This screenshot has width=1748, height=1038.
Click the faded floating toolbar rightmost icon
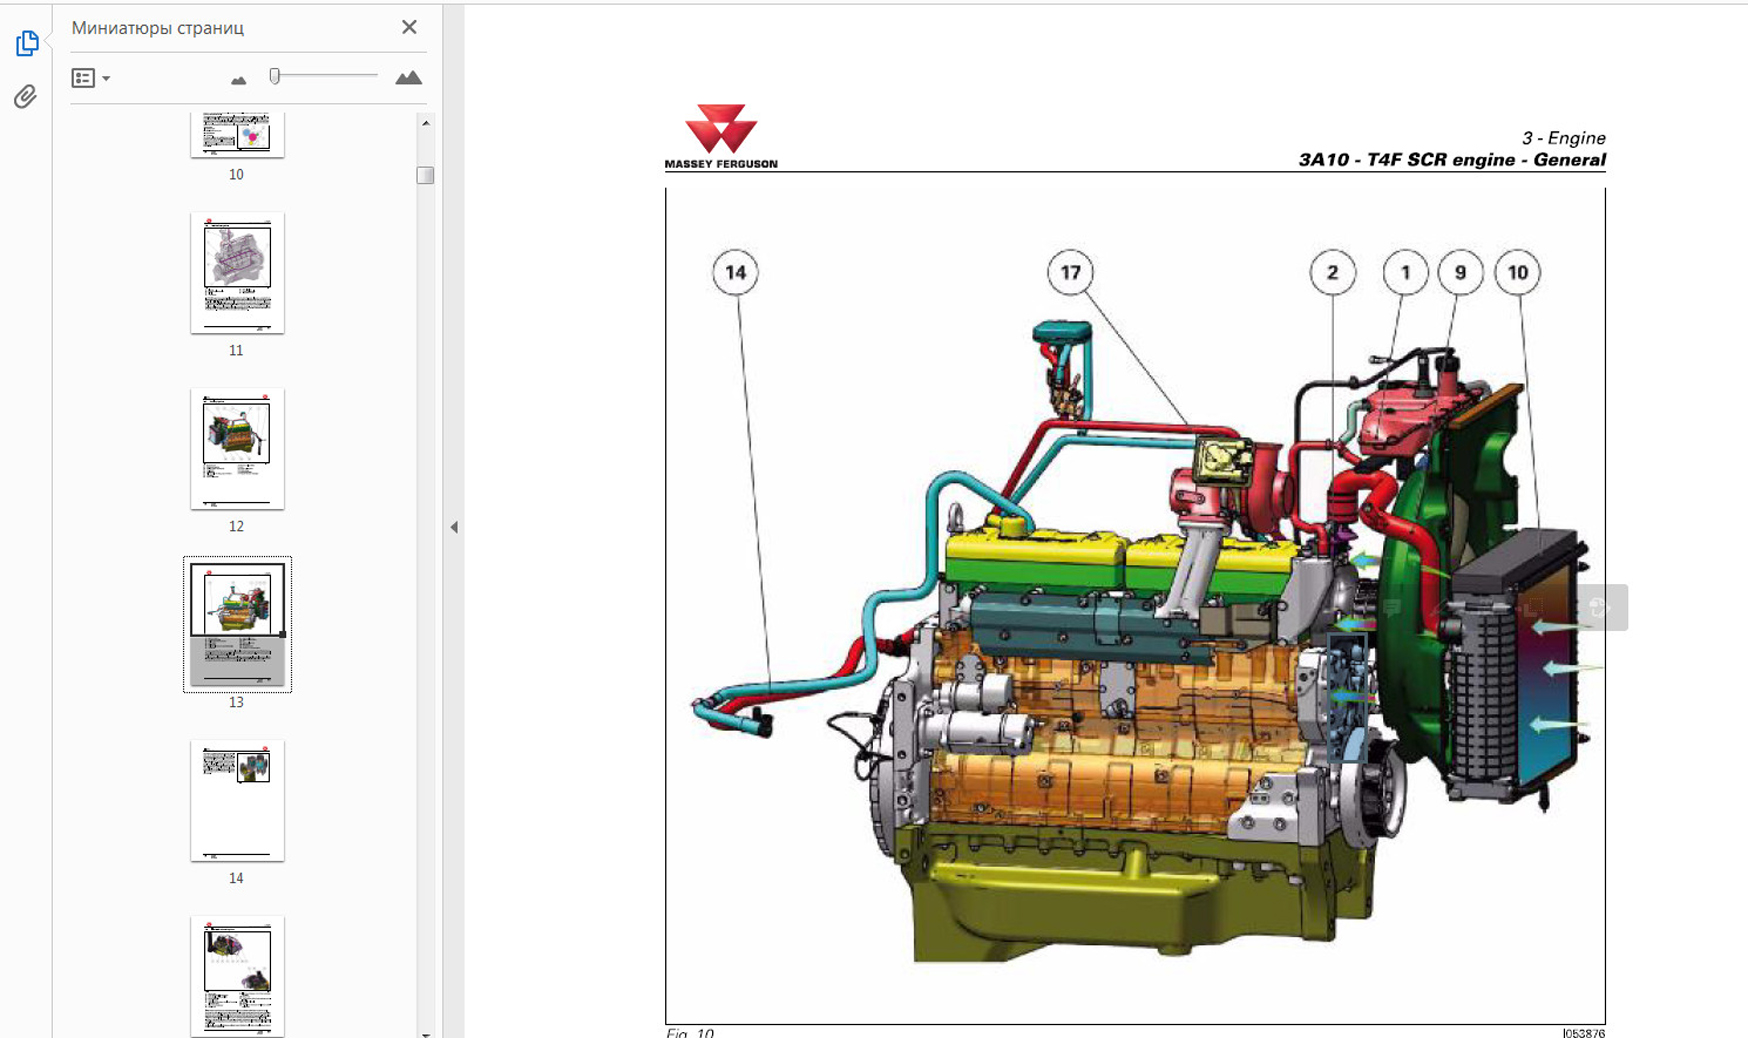(1598, 607)
